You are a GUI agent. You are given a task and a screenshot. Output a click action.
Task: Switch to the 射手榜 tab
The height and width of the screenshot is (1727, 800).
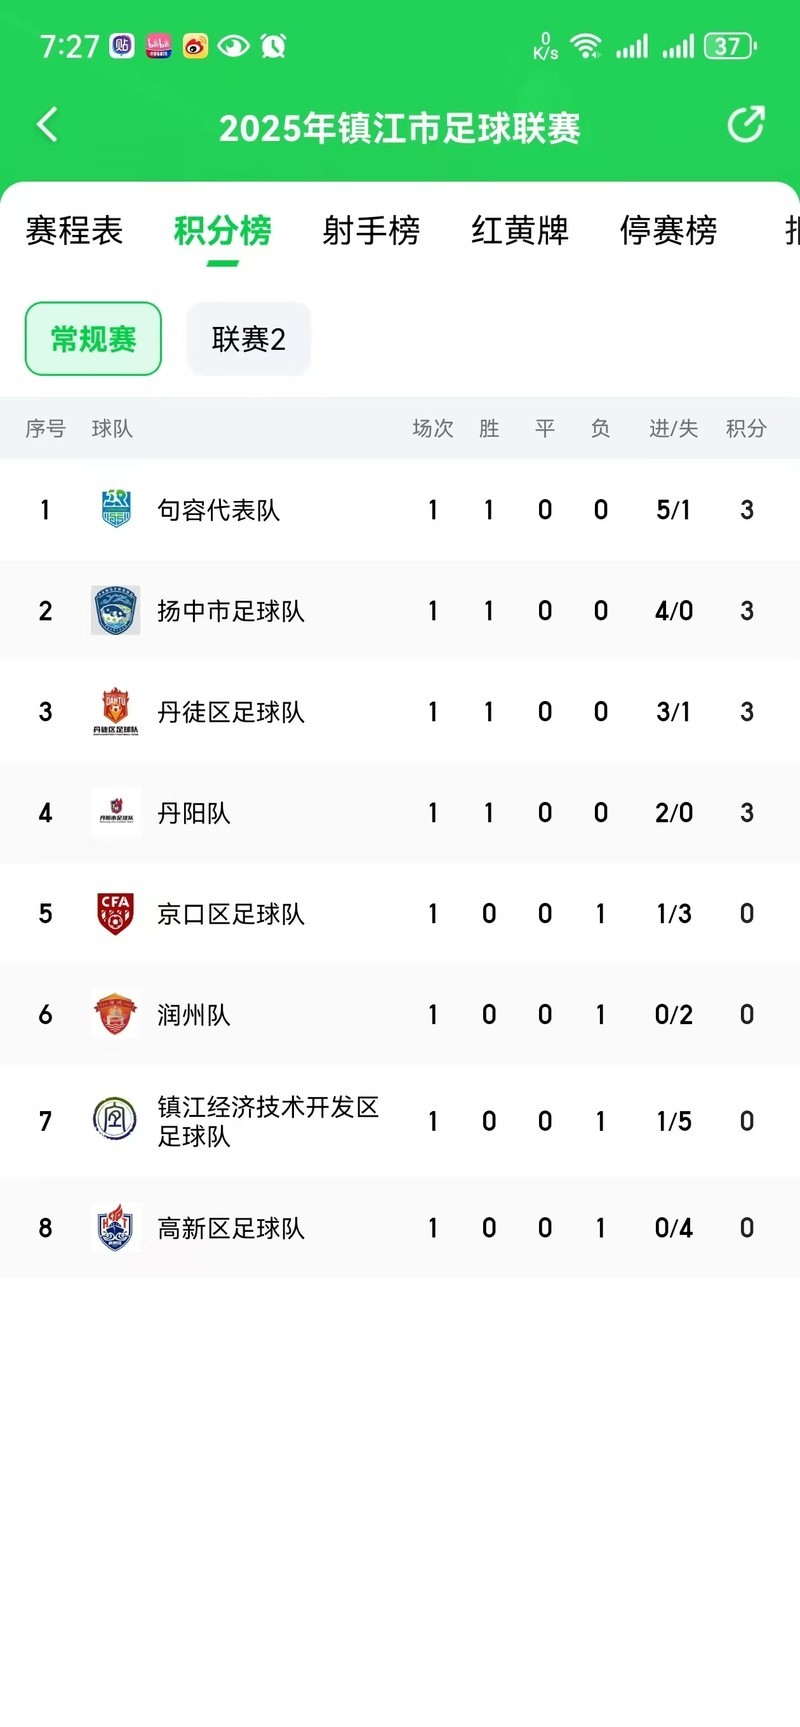(371, 231)
